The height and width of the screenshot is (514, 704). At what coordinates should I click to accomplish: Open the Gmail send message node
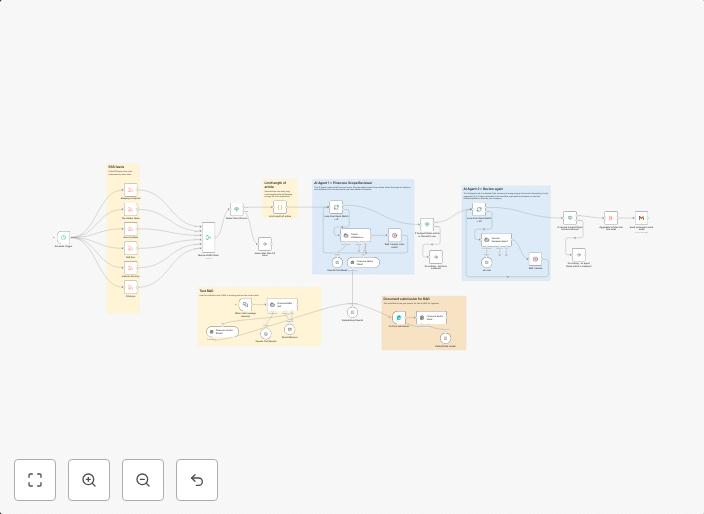coord(641,218)
